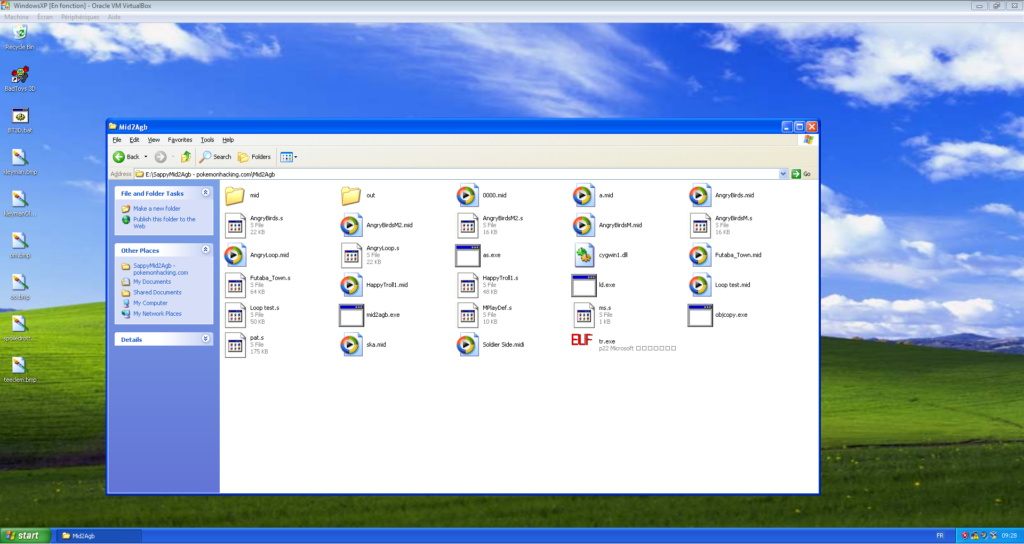Click the Up folder toolbar icon

point(186,157)
